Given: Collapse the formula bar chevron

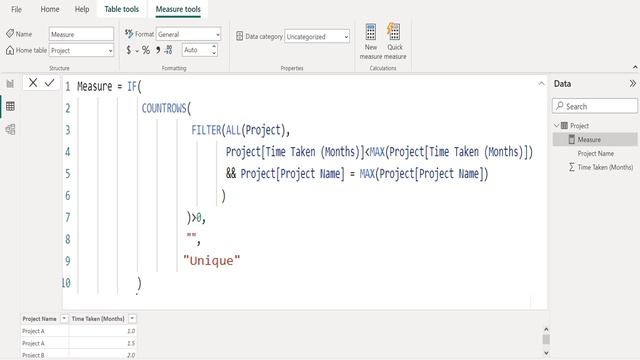Looking at the screenshot, I should pos(541,83).
